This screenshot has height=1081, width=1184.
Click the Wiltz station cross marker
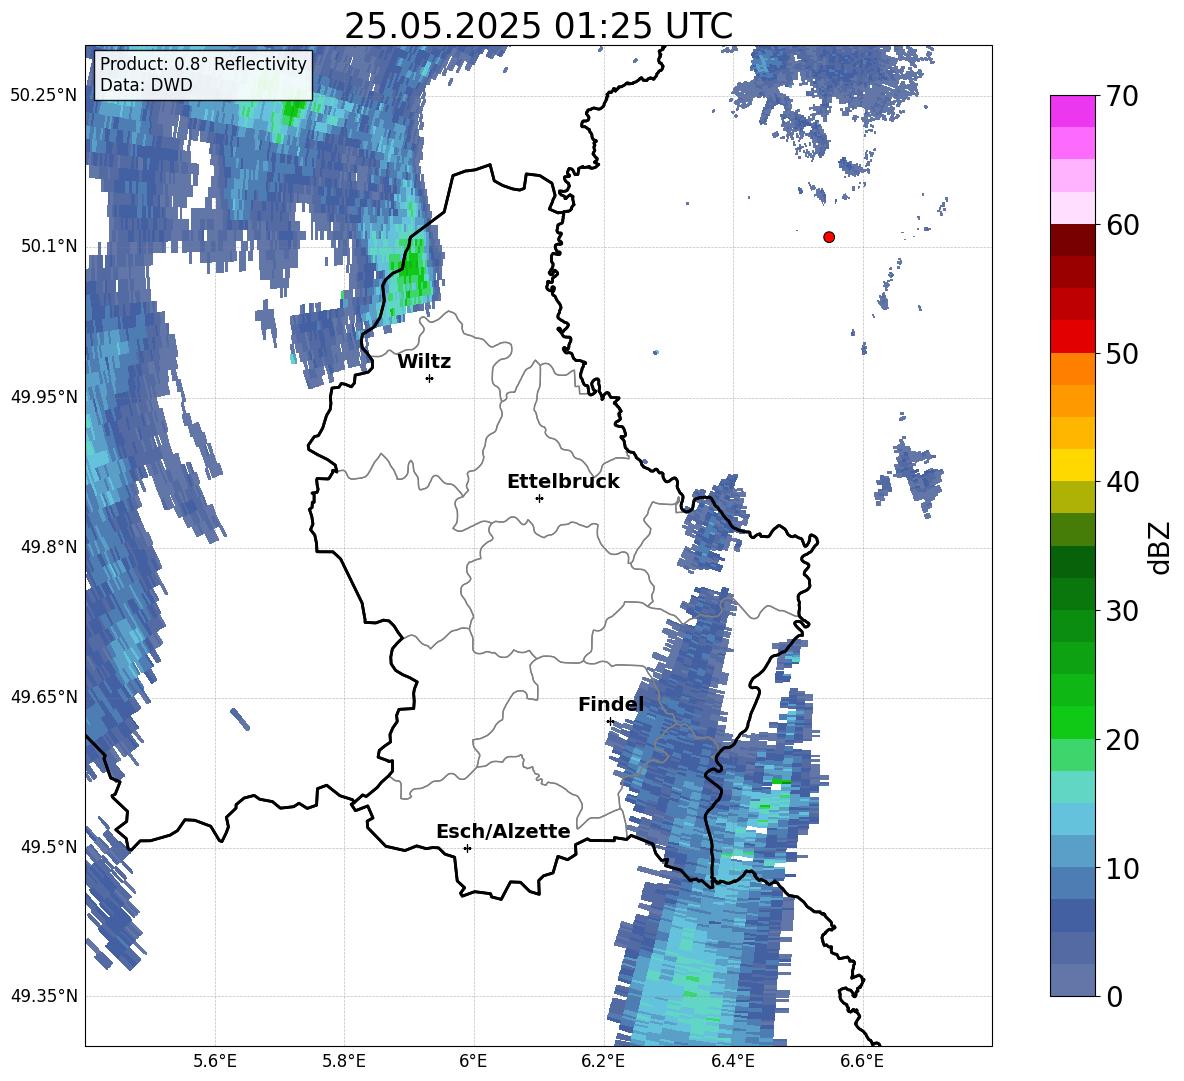point(429,378)
